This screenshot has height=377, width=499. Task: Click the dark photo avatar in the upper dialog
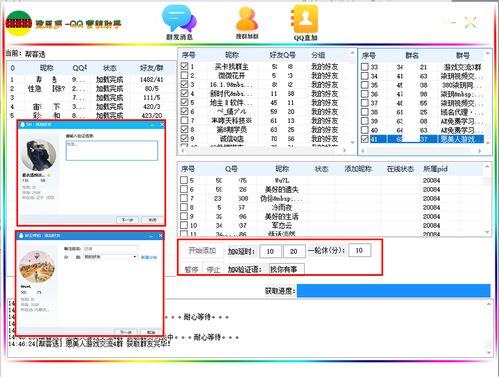click(x=39, y=155)
